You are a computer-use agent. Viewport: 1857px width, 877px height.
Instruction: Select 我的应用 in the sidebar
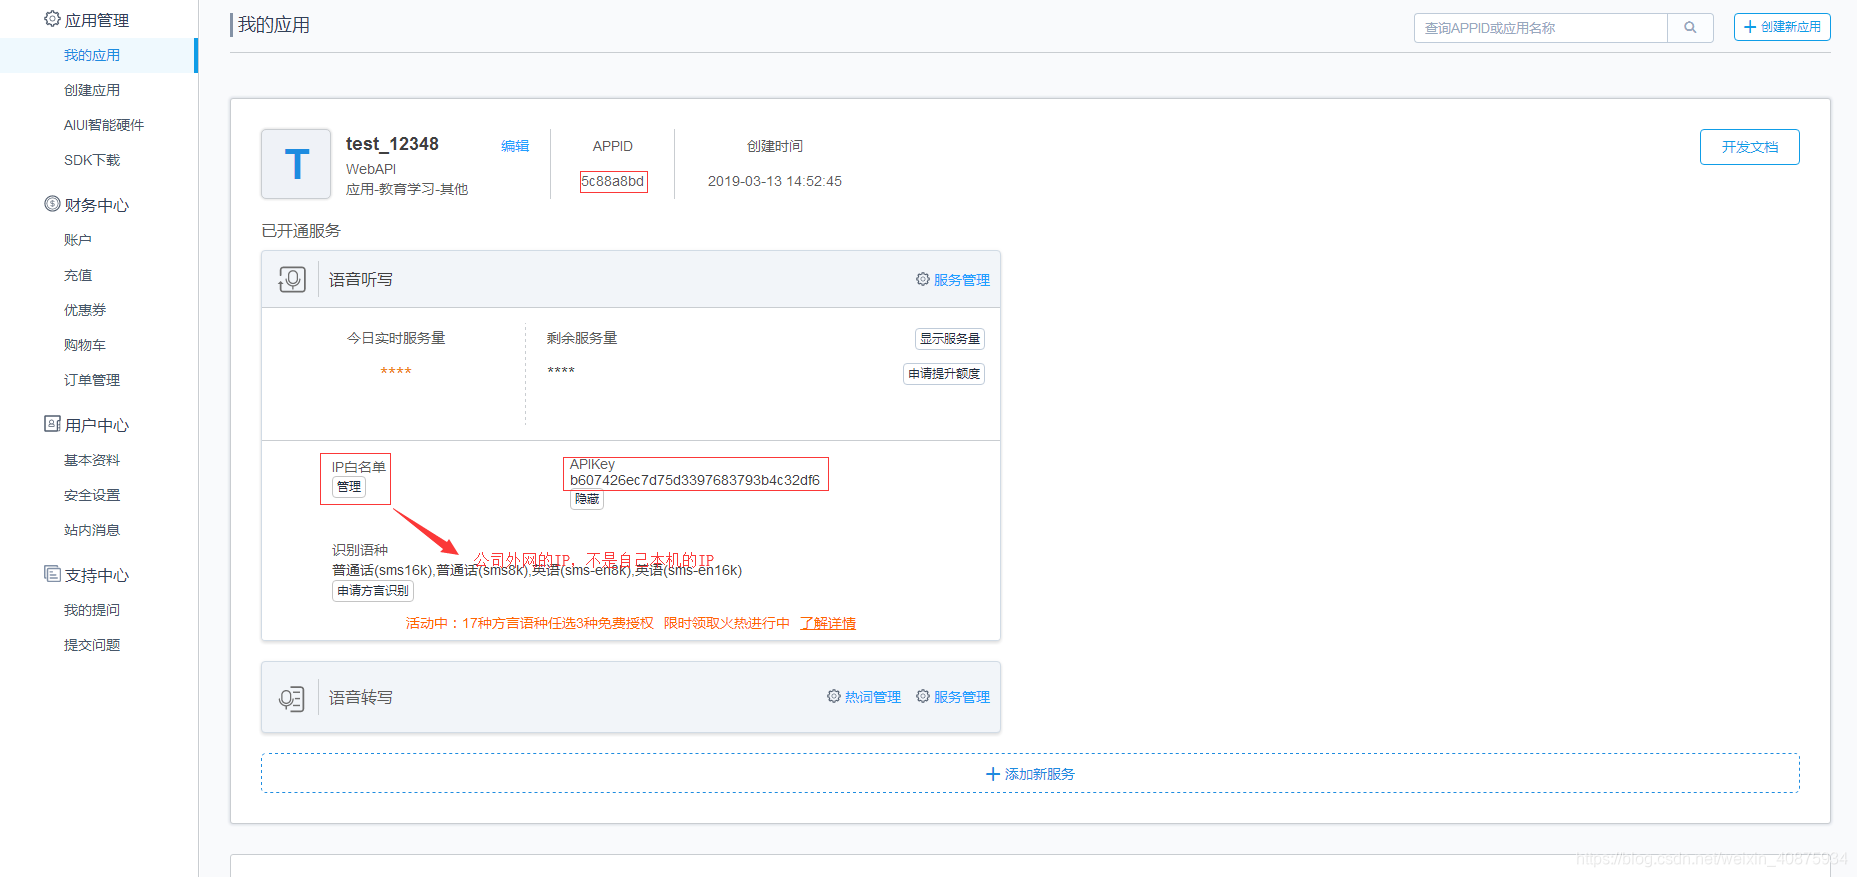tap(92, 55)
